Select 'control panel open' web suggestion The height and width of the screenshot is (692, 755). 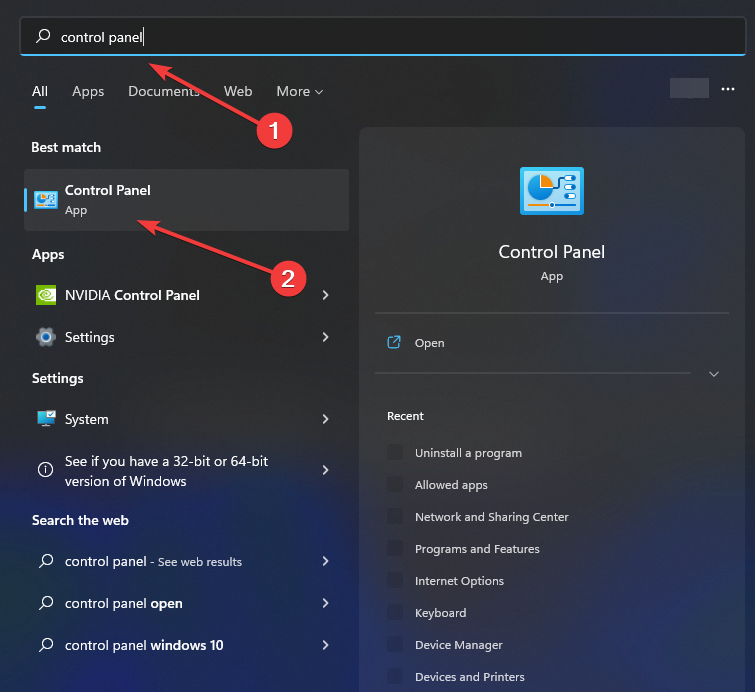tap(186, 603)
